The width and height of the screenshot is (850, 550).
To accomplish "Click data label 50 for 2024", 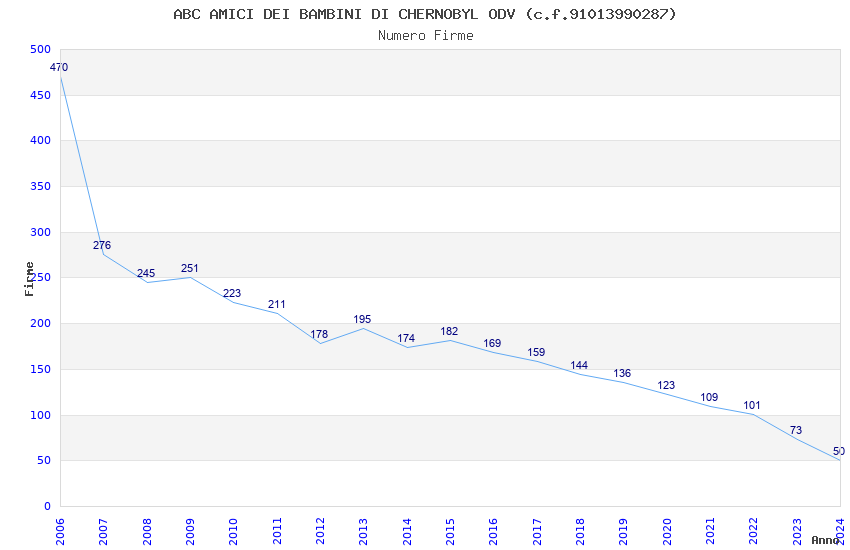I will click(x=839, y=451).
